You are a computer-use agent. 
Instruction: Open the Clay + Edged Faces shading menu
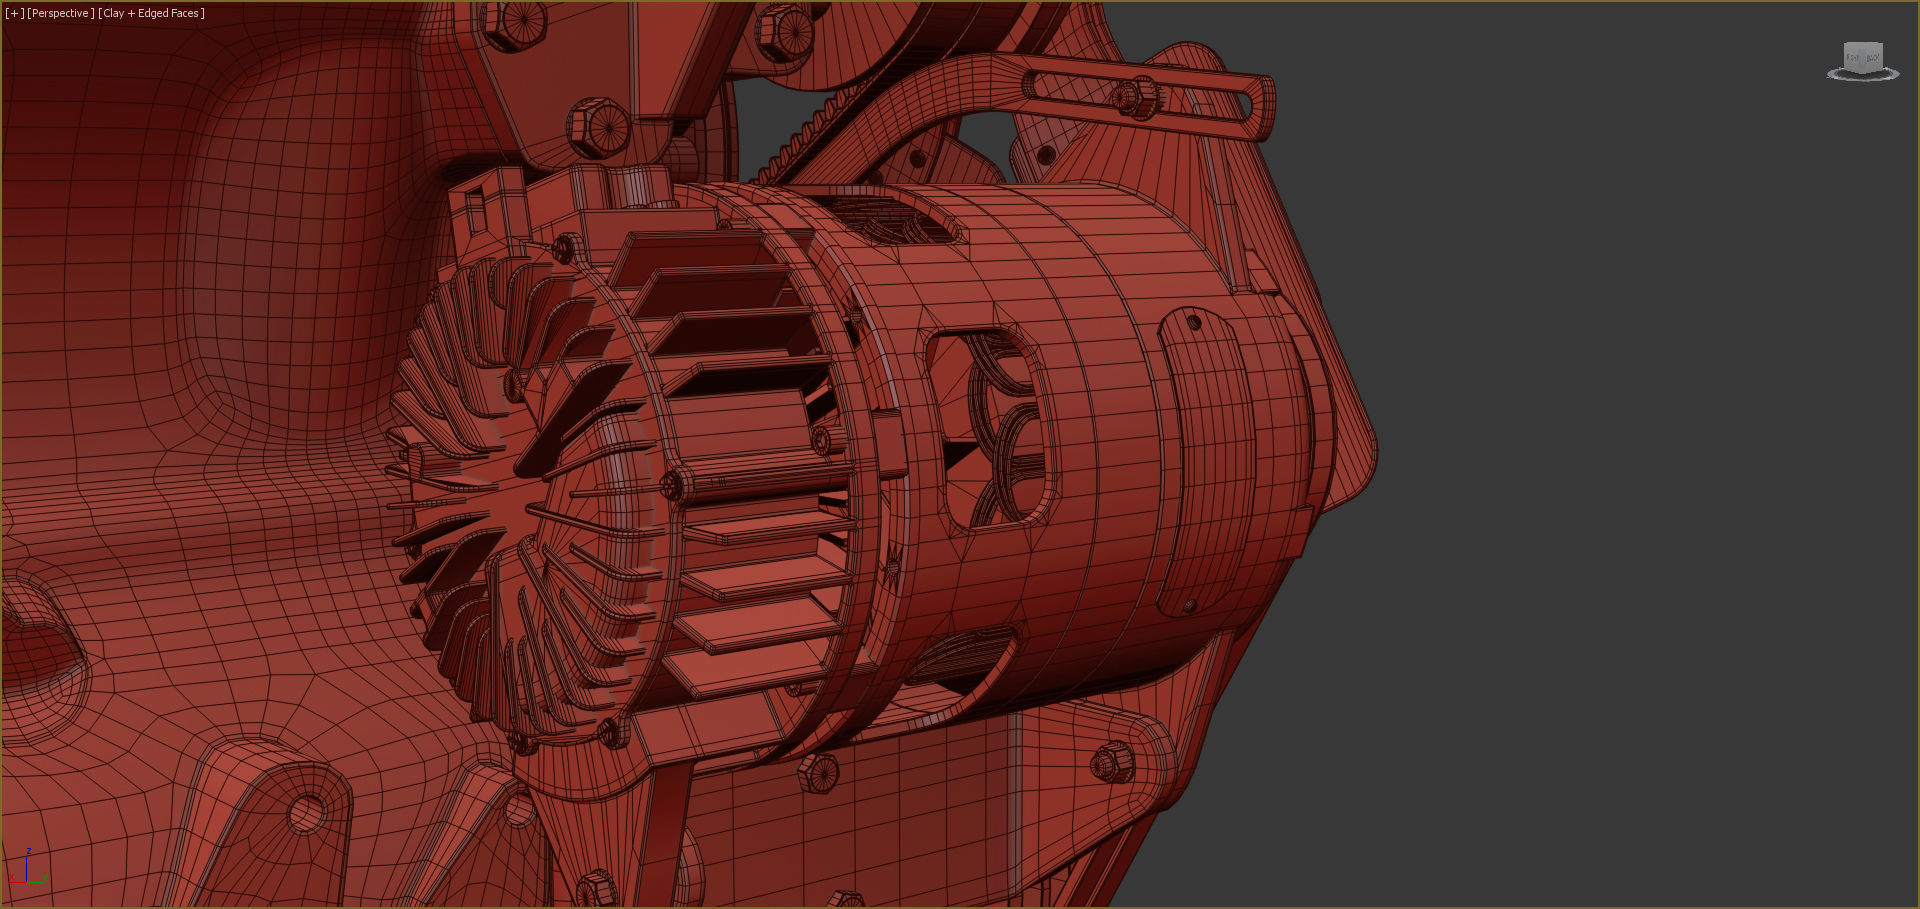coord(151,13)
